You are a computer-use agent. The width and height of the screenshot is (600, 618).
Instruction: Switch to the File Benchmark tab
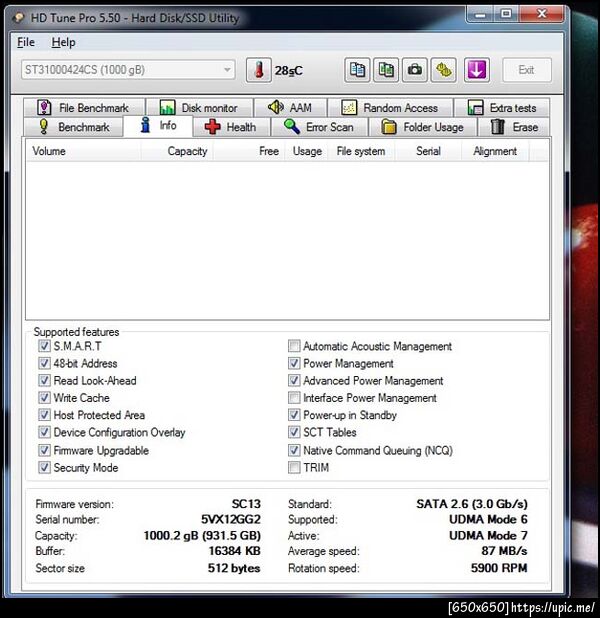84,107
